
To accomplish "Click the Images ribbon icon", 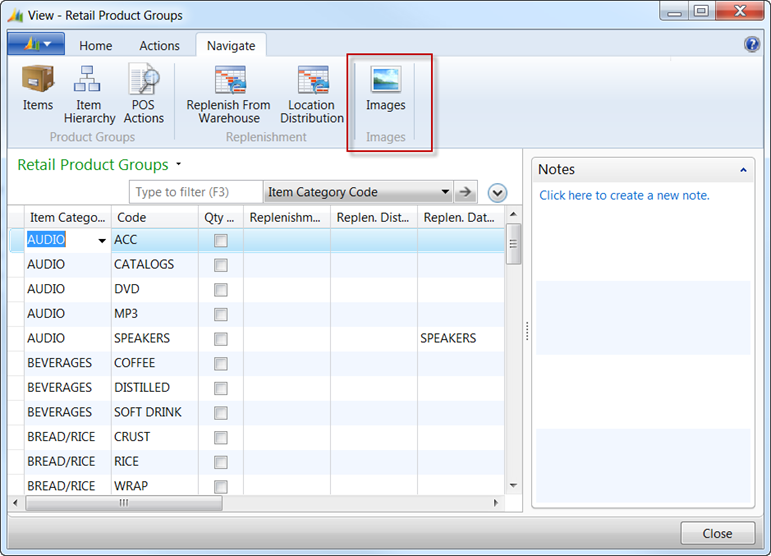I will (x=385, y=88).
